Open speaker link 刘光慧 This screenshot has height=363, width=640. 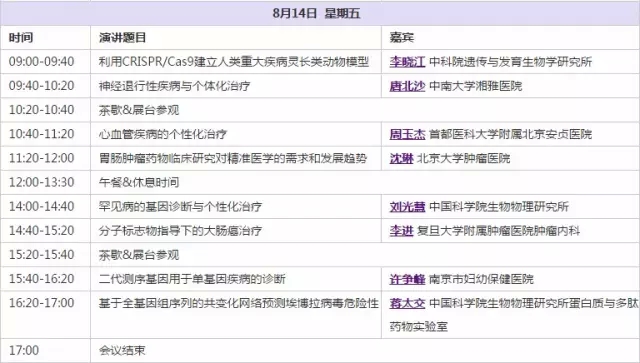pyautogui.click(x=407, y=207)
